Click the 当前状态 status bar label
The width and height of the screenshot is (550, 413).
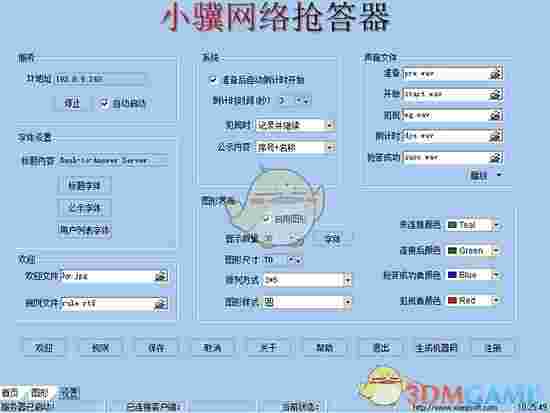pyautogui.click(x=300, y=407)
